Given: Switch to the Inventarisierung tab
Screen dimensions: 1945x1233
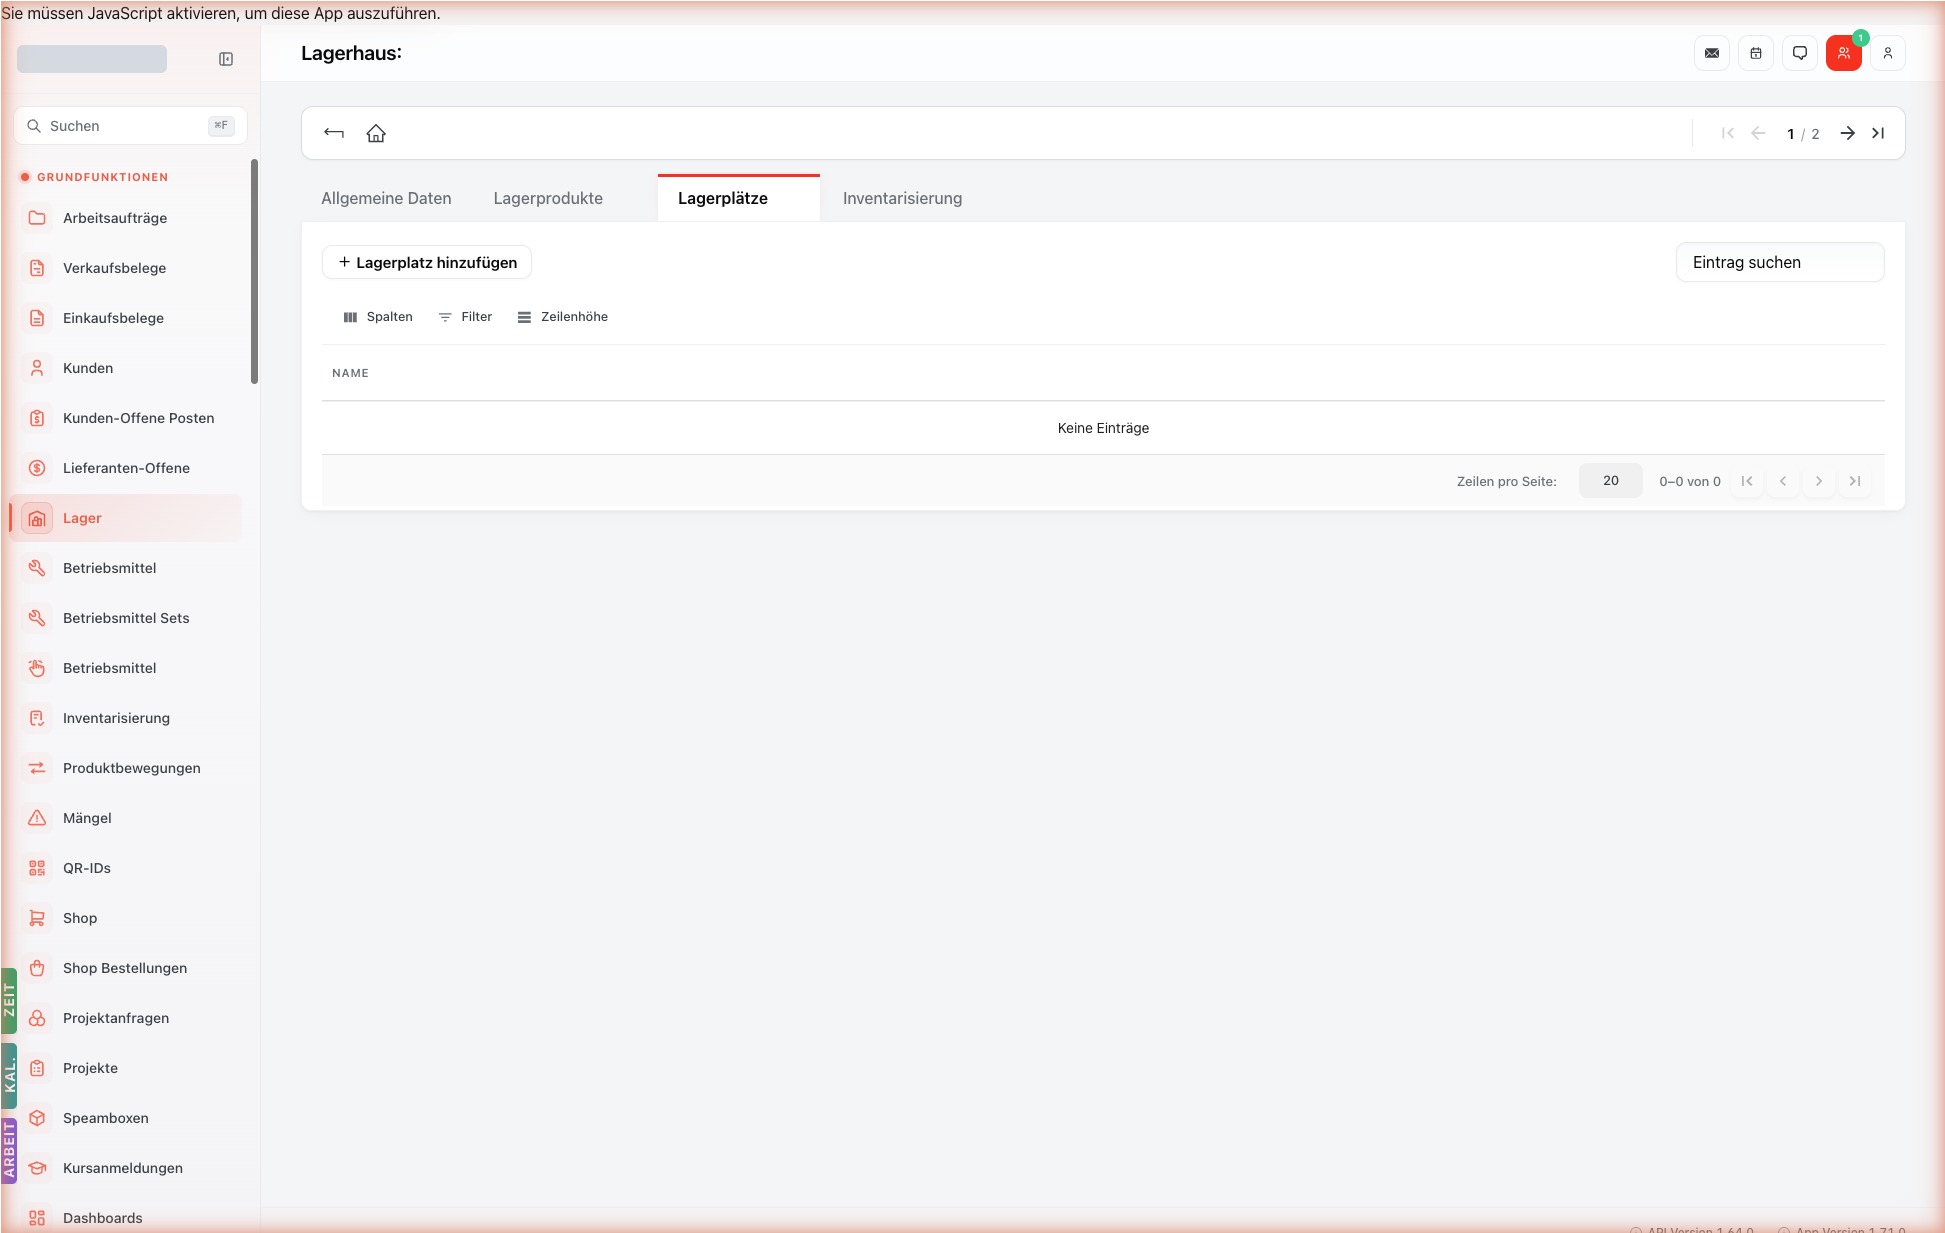Looking at the screenshot, I should pyautogui.click(x=902, y=198).
